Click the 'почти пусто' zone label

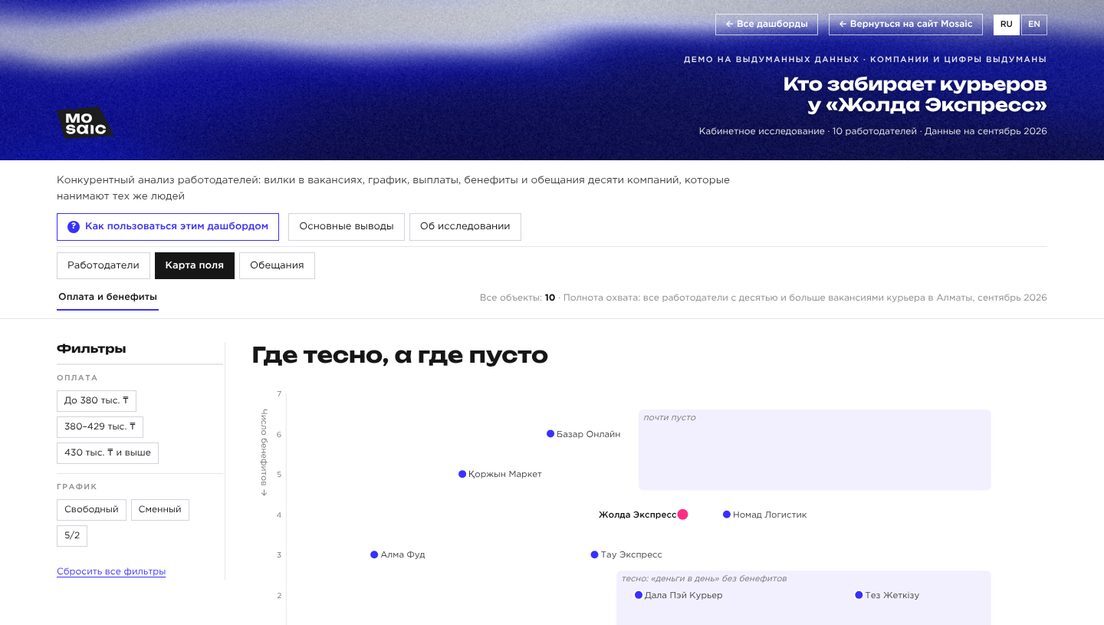click(670, 417)
